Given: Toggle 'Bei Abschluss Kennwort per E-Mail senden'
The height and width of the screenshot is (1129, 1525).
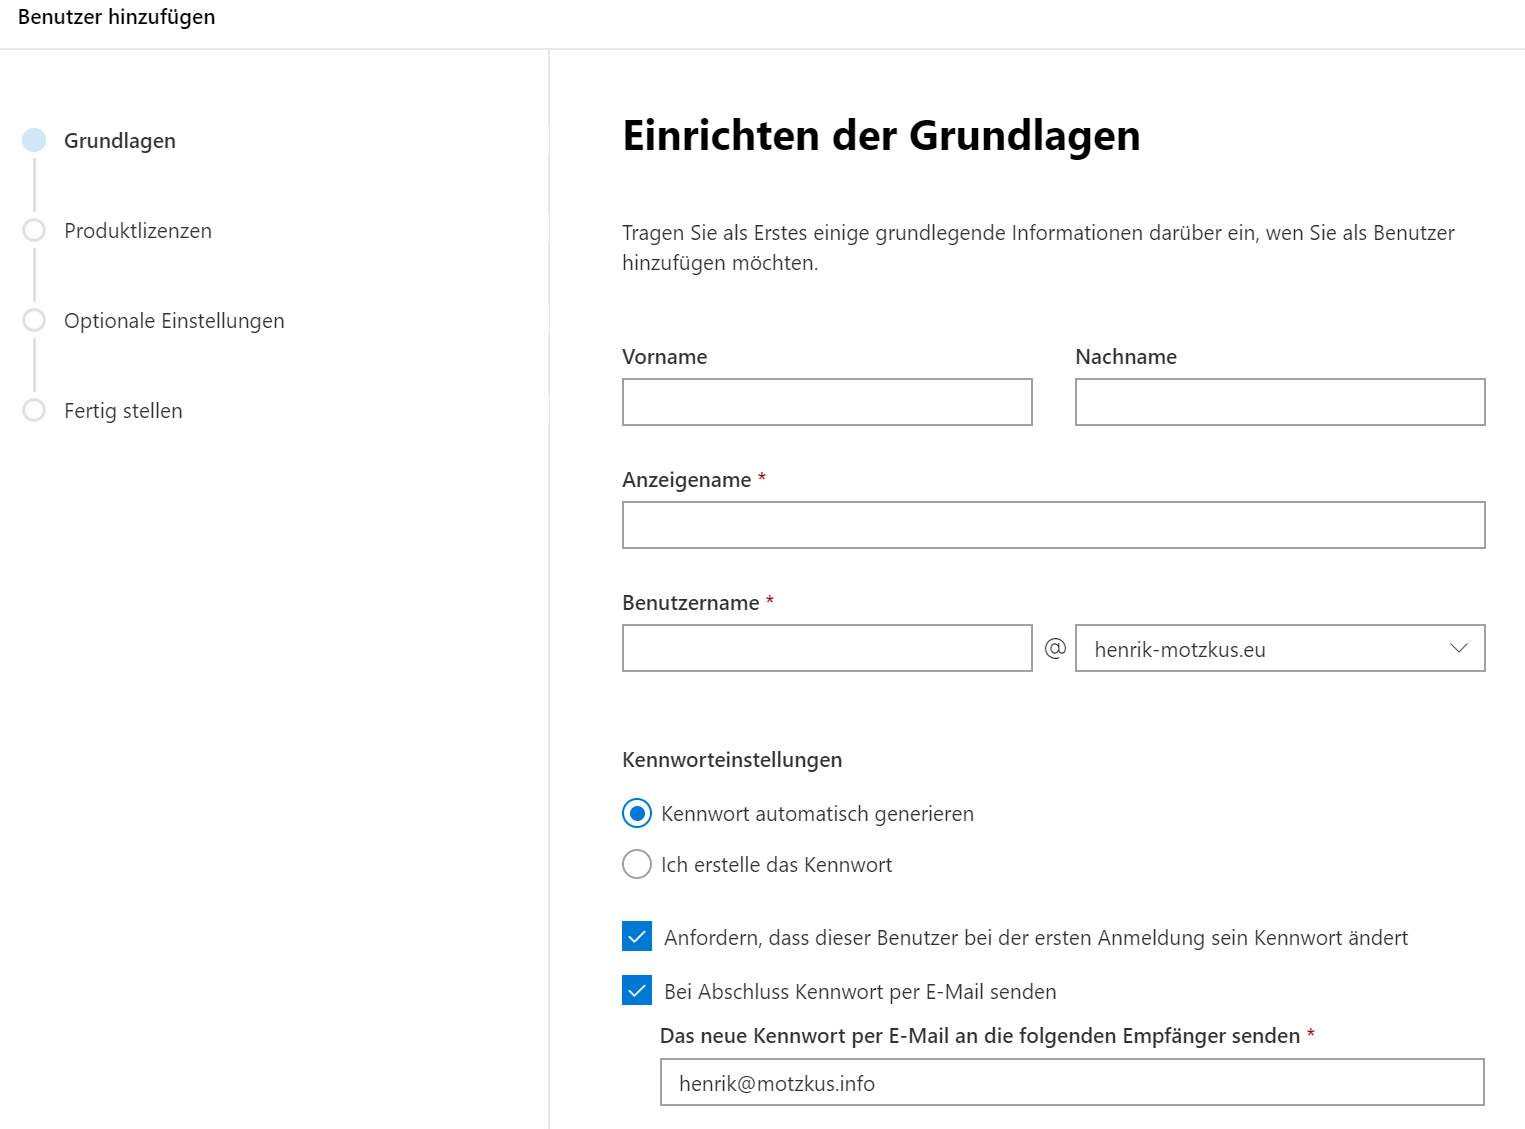Looking at the screenshot, I should click(x=637, y=990).
